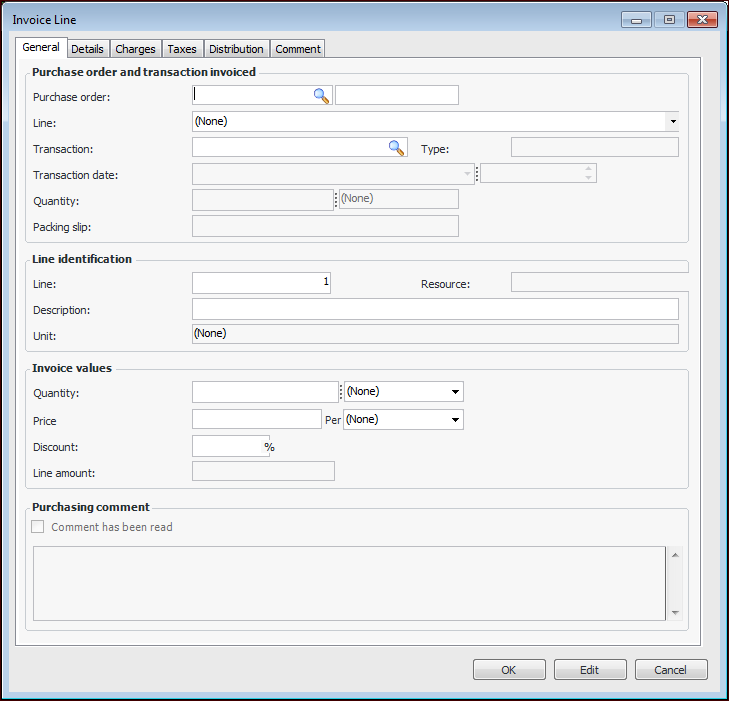The image size is (729, 701).
Task: Go to the Distribution tab
Action: tap(236, 49)
